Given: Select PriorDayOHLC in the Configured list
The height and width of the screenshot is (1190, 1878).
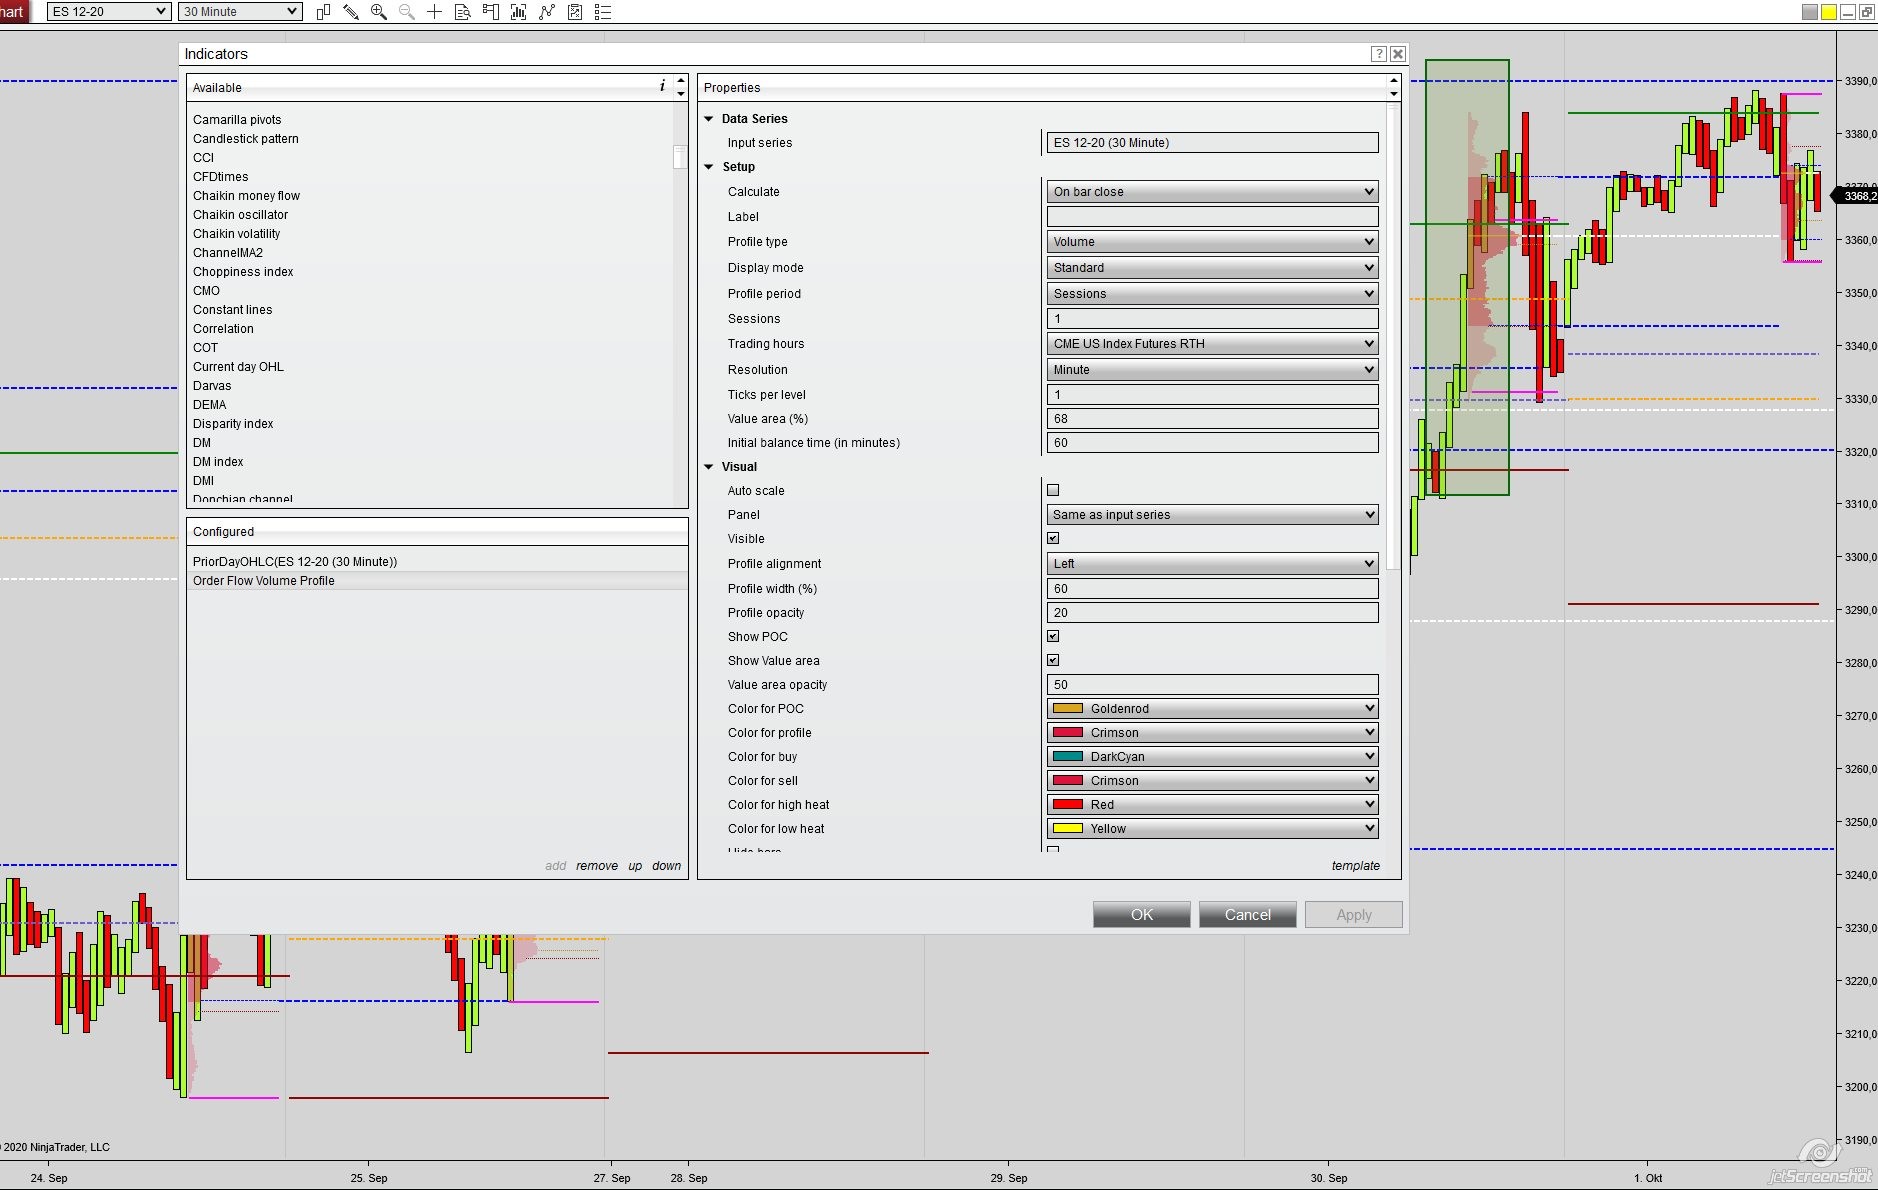Looking at the screenshot, I should pos(295,562).
